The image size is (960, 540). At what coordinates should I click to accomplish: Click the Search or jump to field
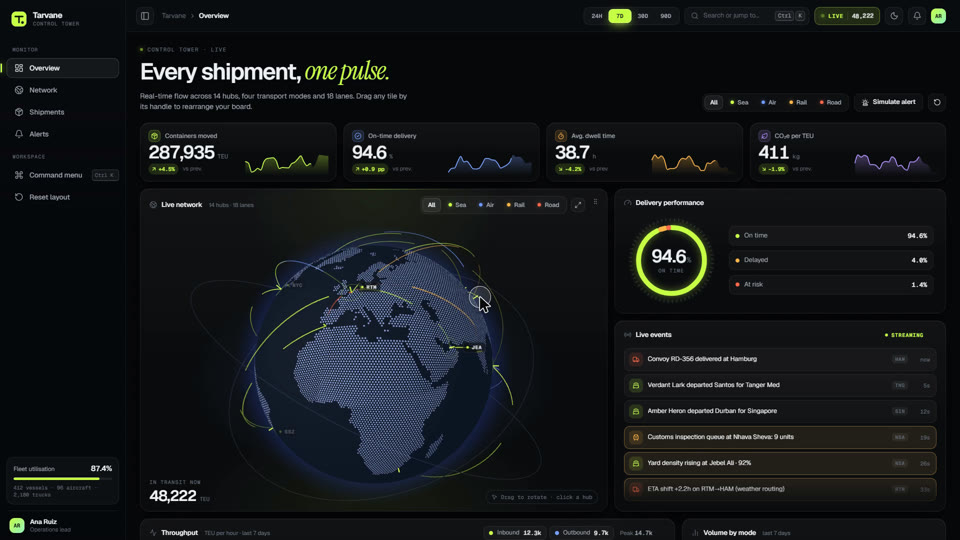click(747, 16)
